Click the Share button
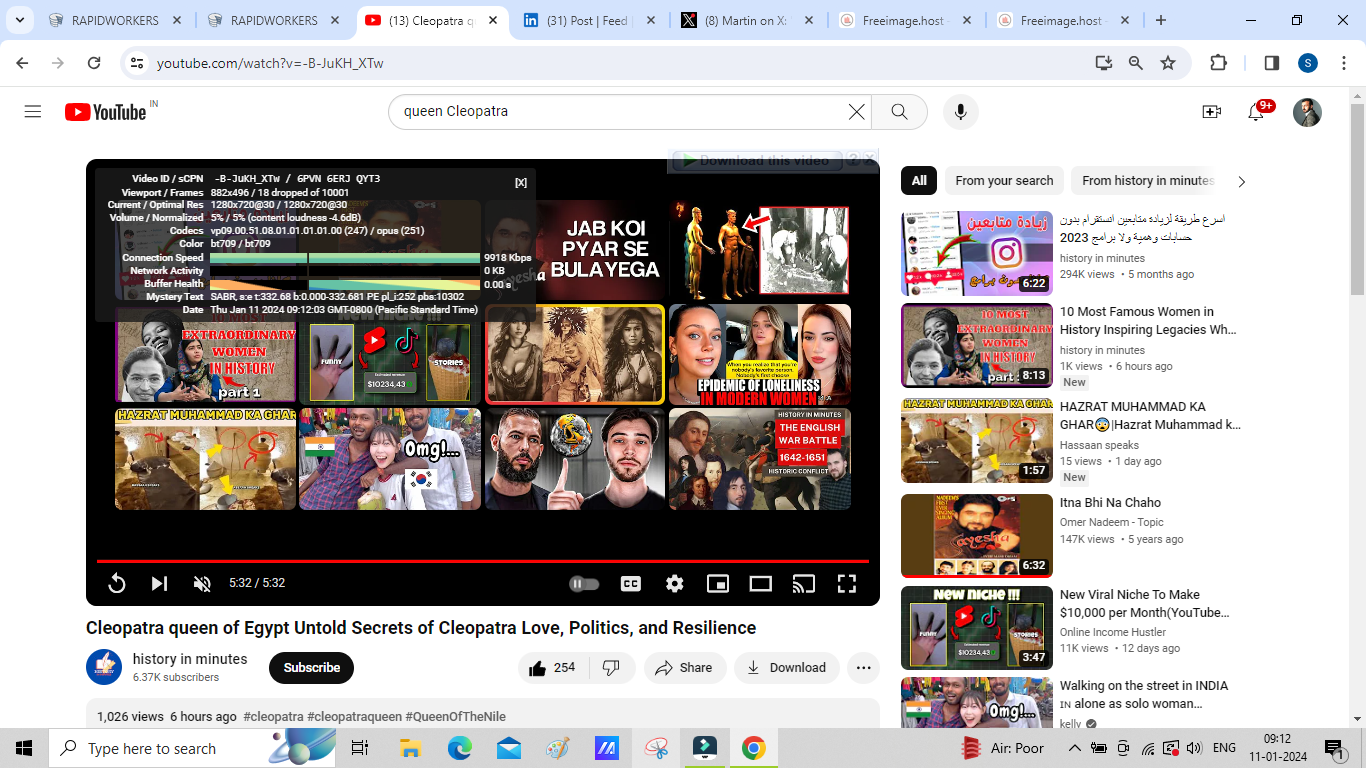Viewport: 1366px width, 768px height. tap(685, 668)
